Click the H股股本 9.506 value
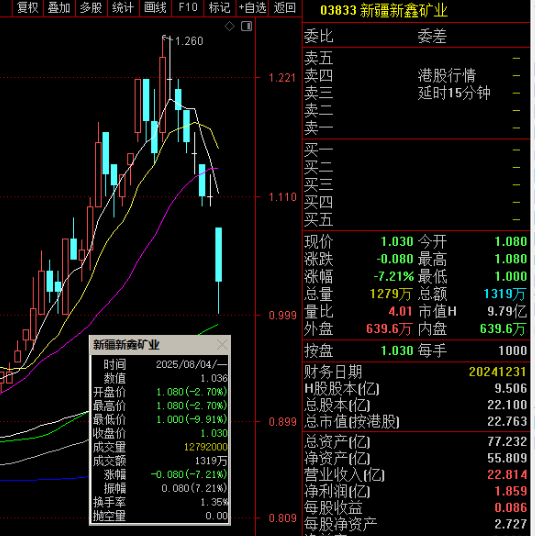The image size is (535, 536). 511,388
